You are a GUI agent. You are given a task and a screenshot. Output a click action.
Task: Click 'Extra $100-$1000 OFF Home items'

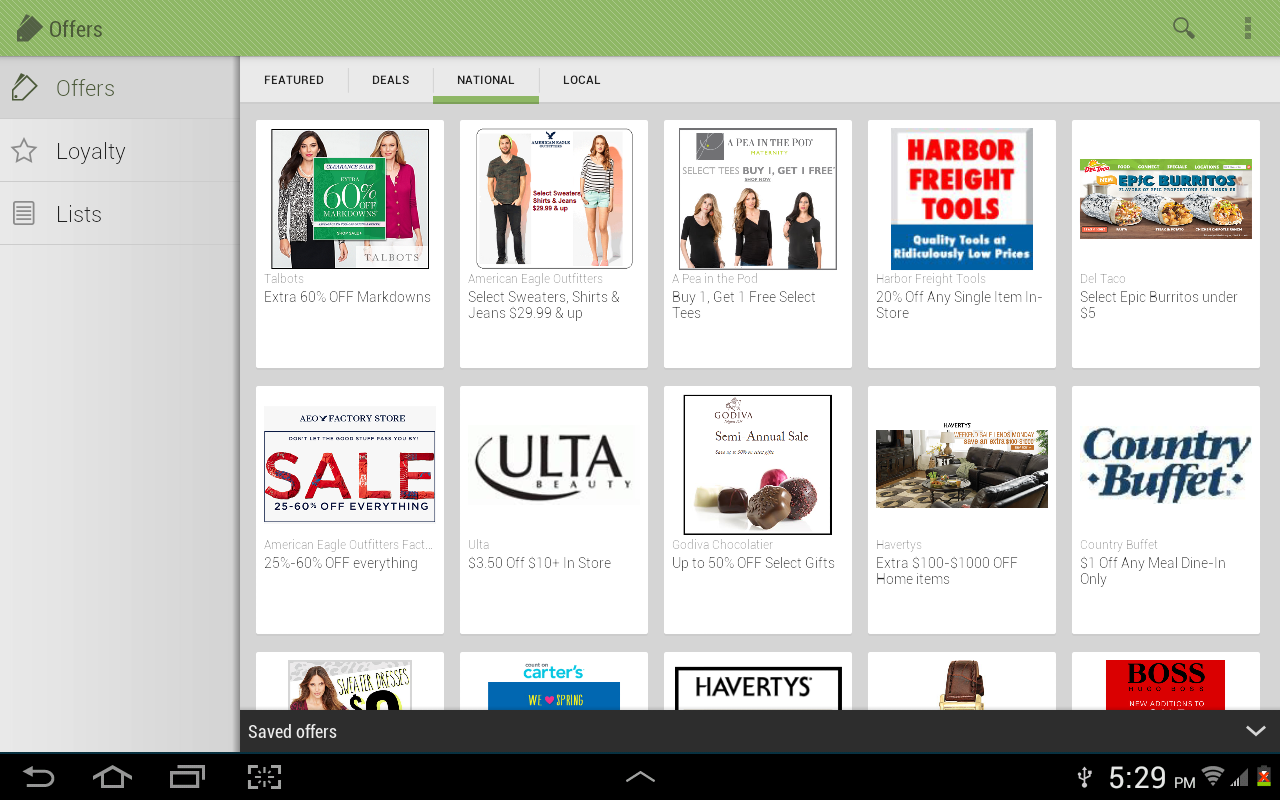click(x=947, y=571)
